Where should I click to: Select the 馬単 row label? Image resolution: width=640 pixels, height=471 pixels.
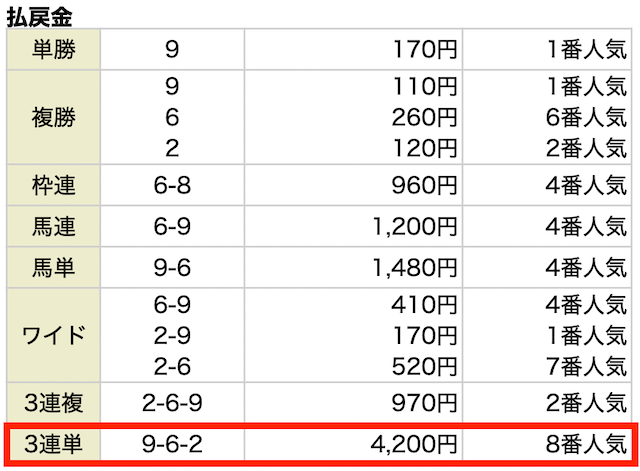coord(53,268)
